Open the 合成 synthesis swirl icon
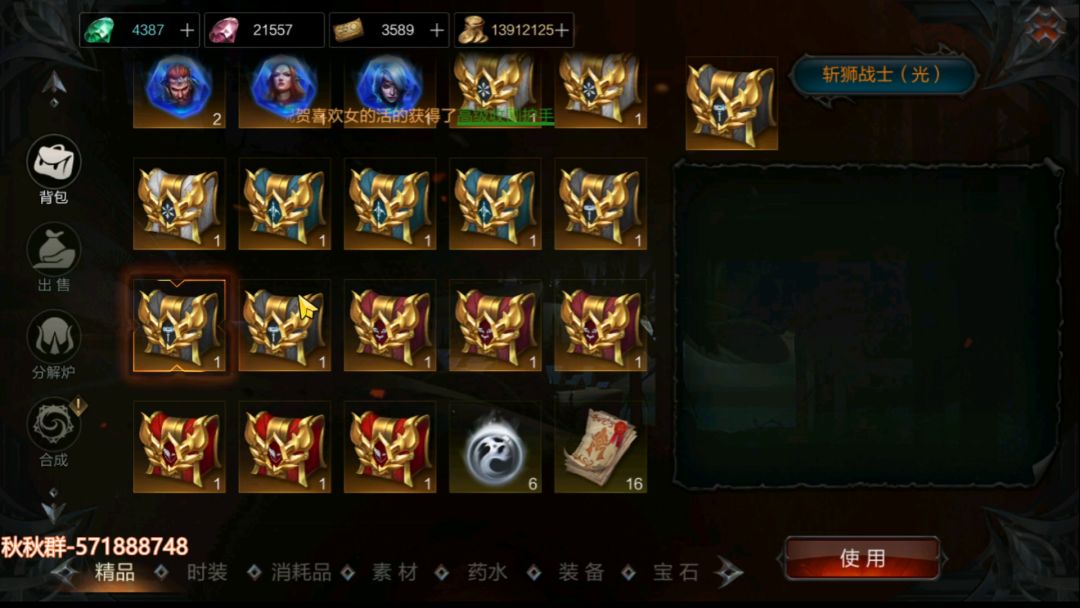1080x608 pixels. coord(54,424)
